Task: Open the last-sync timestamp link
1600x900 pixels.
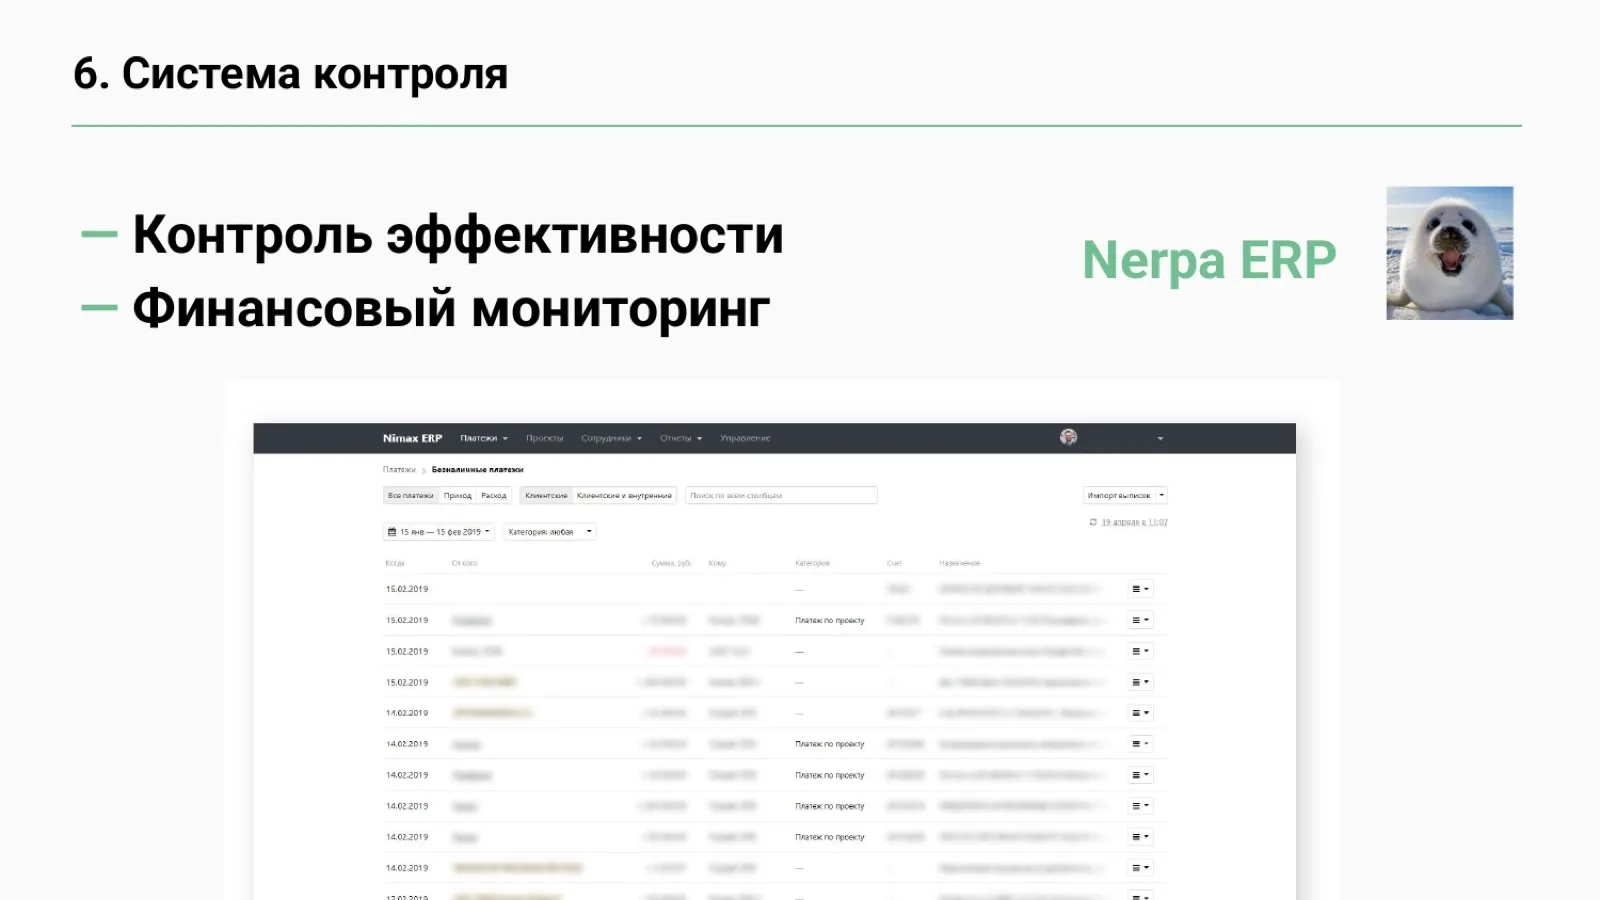Action: (1135, 522)
